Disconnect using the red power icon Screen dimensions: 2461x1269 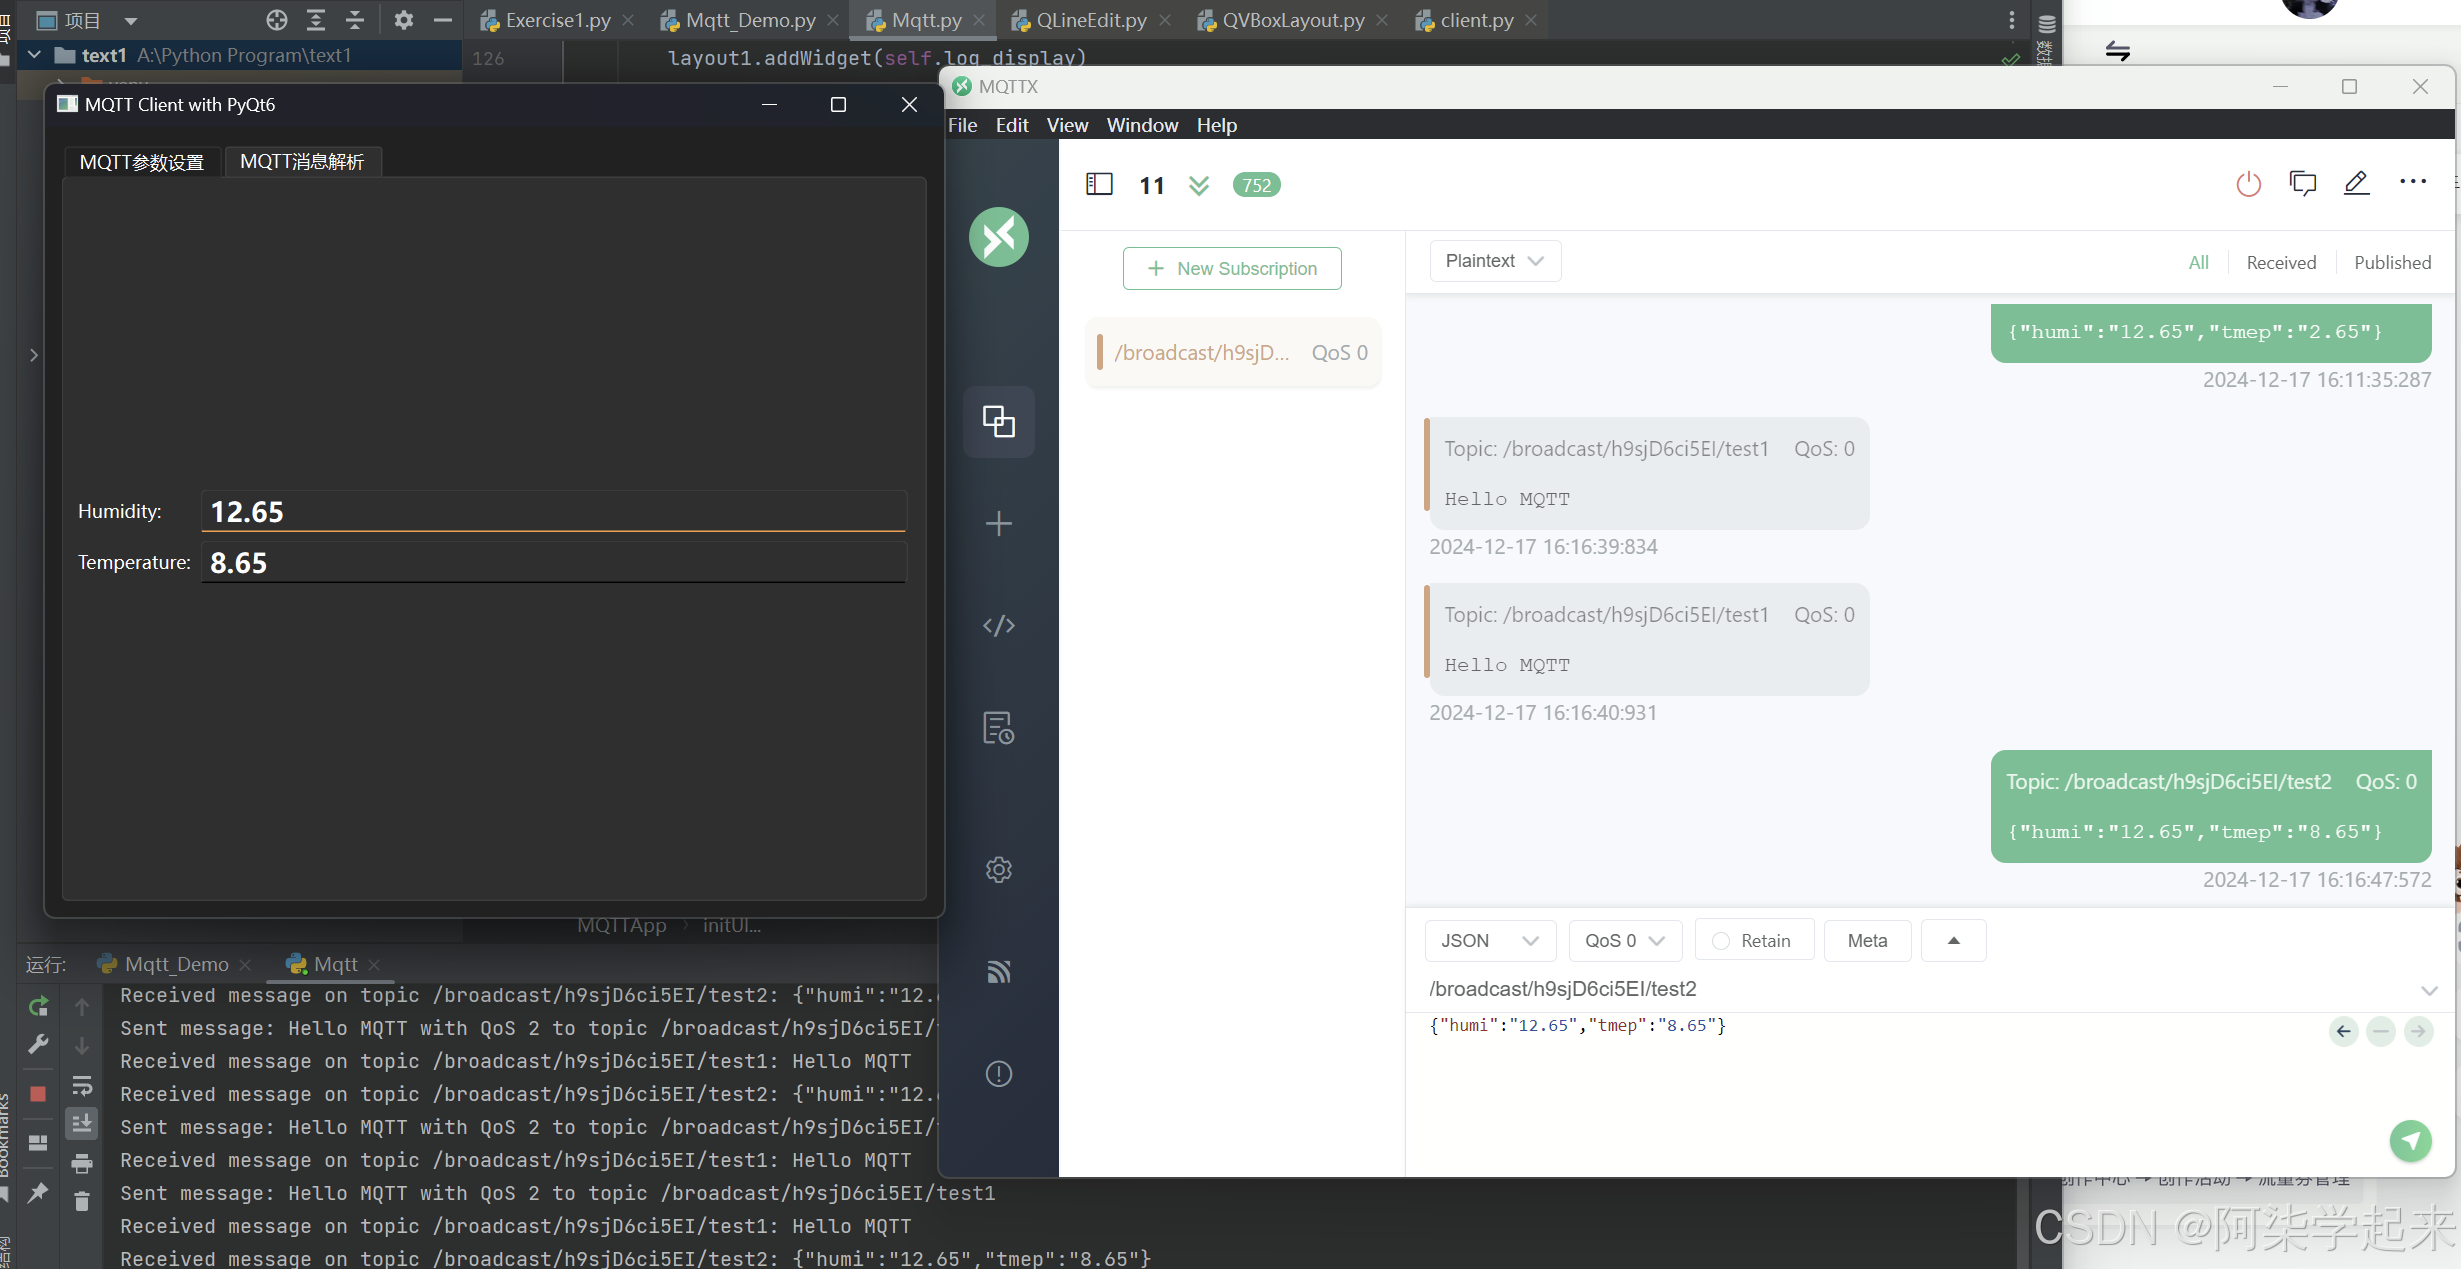tap(2249, 183)
